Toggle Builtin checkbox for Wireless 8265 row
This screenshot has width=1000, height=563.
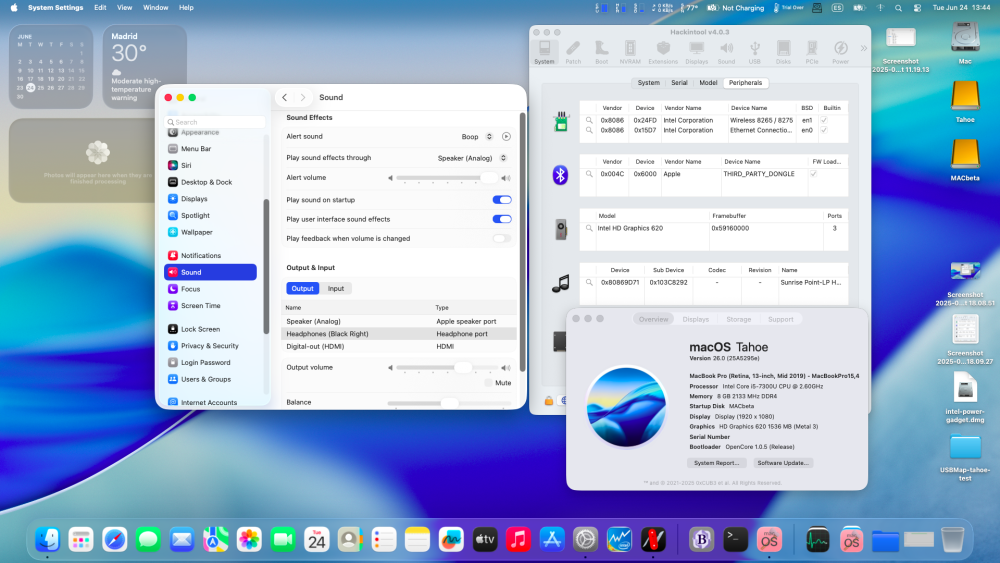(824, 120)
